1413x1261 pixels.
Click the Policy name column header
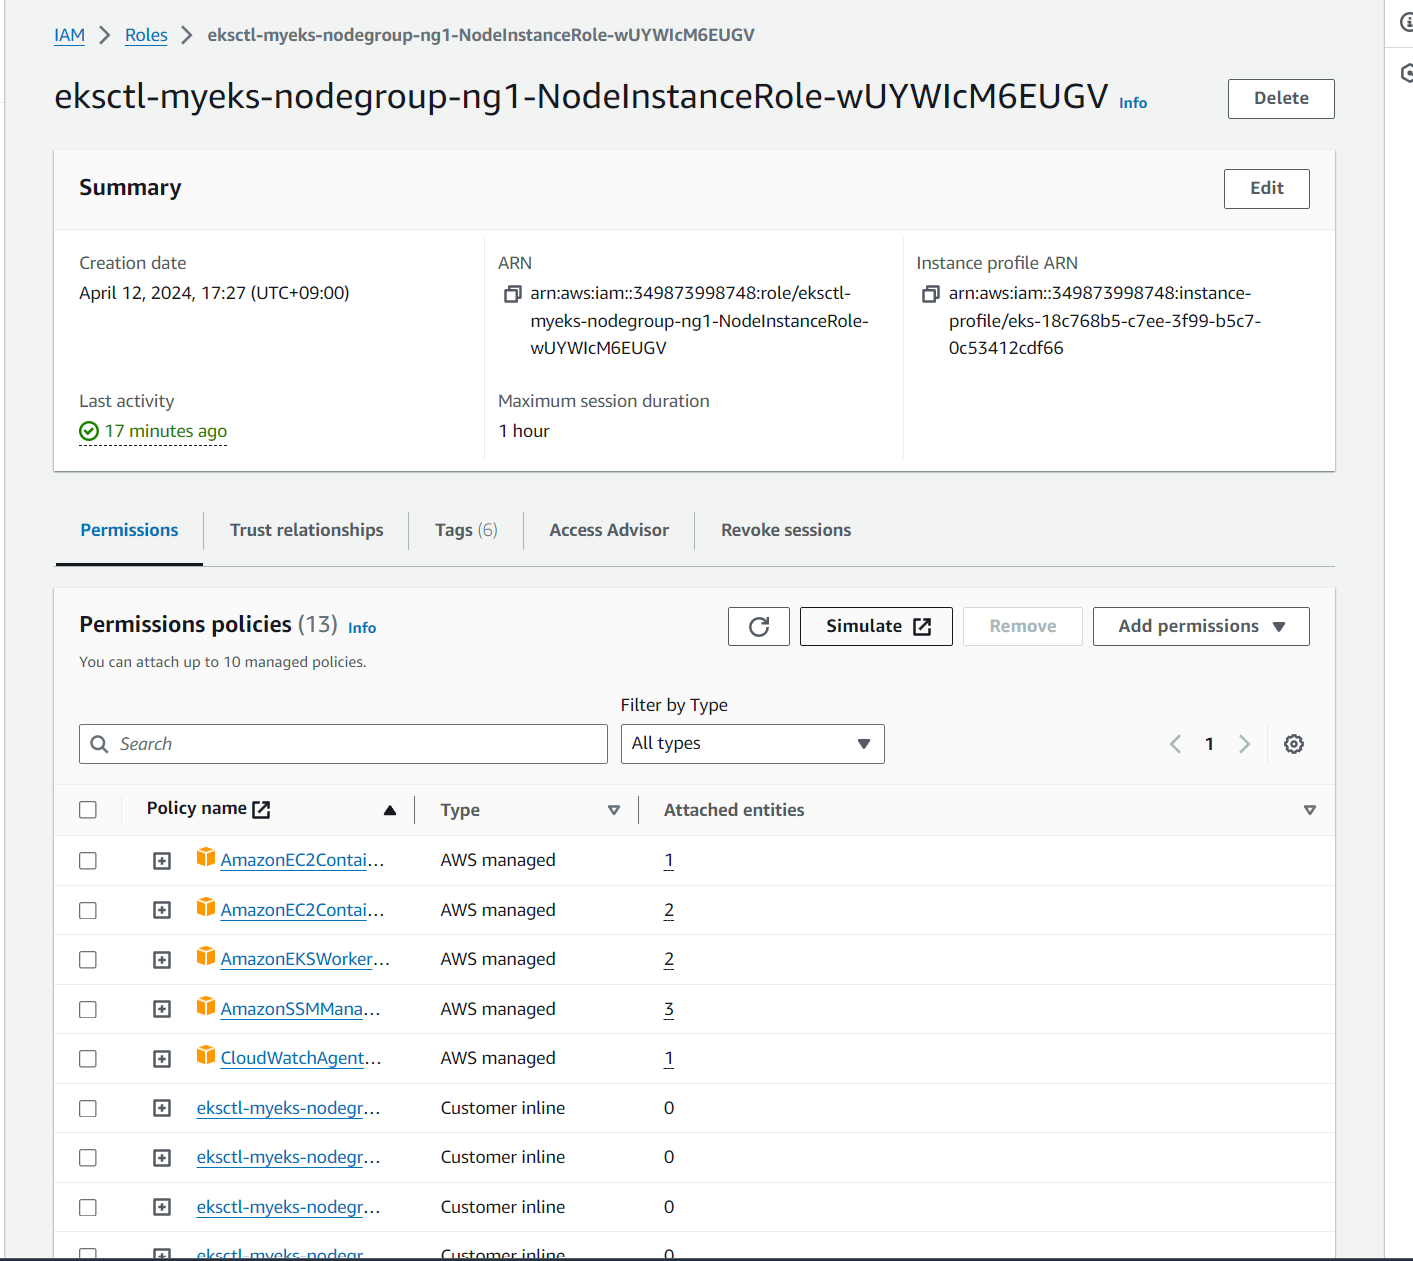pos(196,808)
